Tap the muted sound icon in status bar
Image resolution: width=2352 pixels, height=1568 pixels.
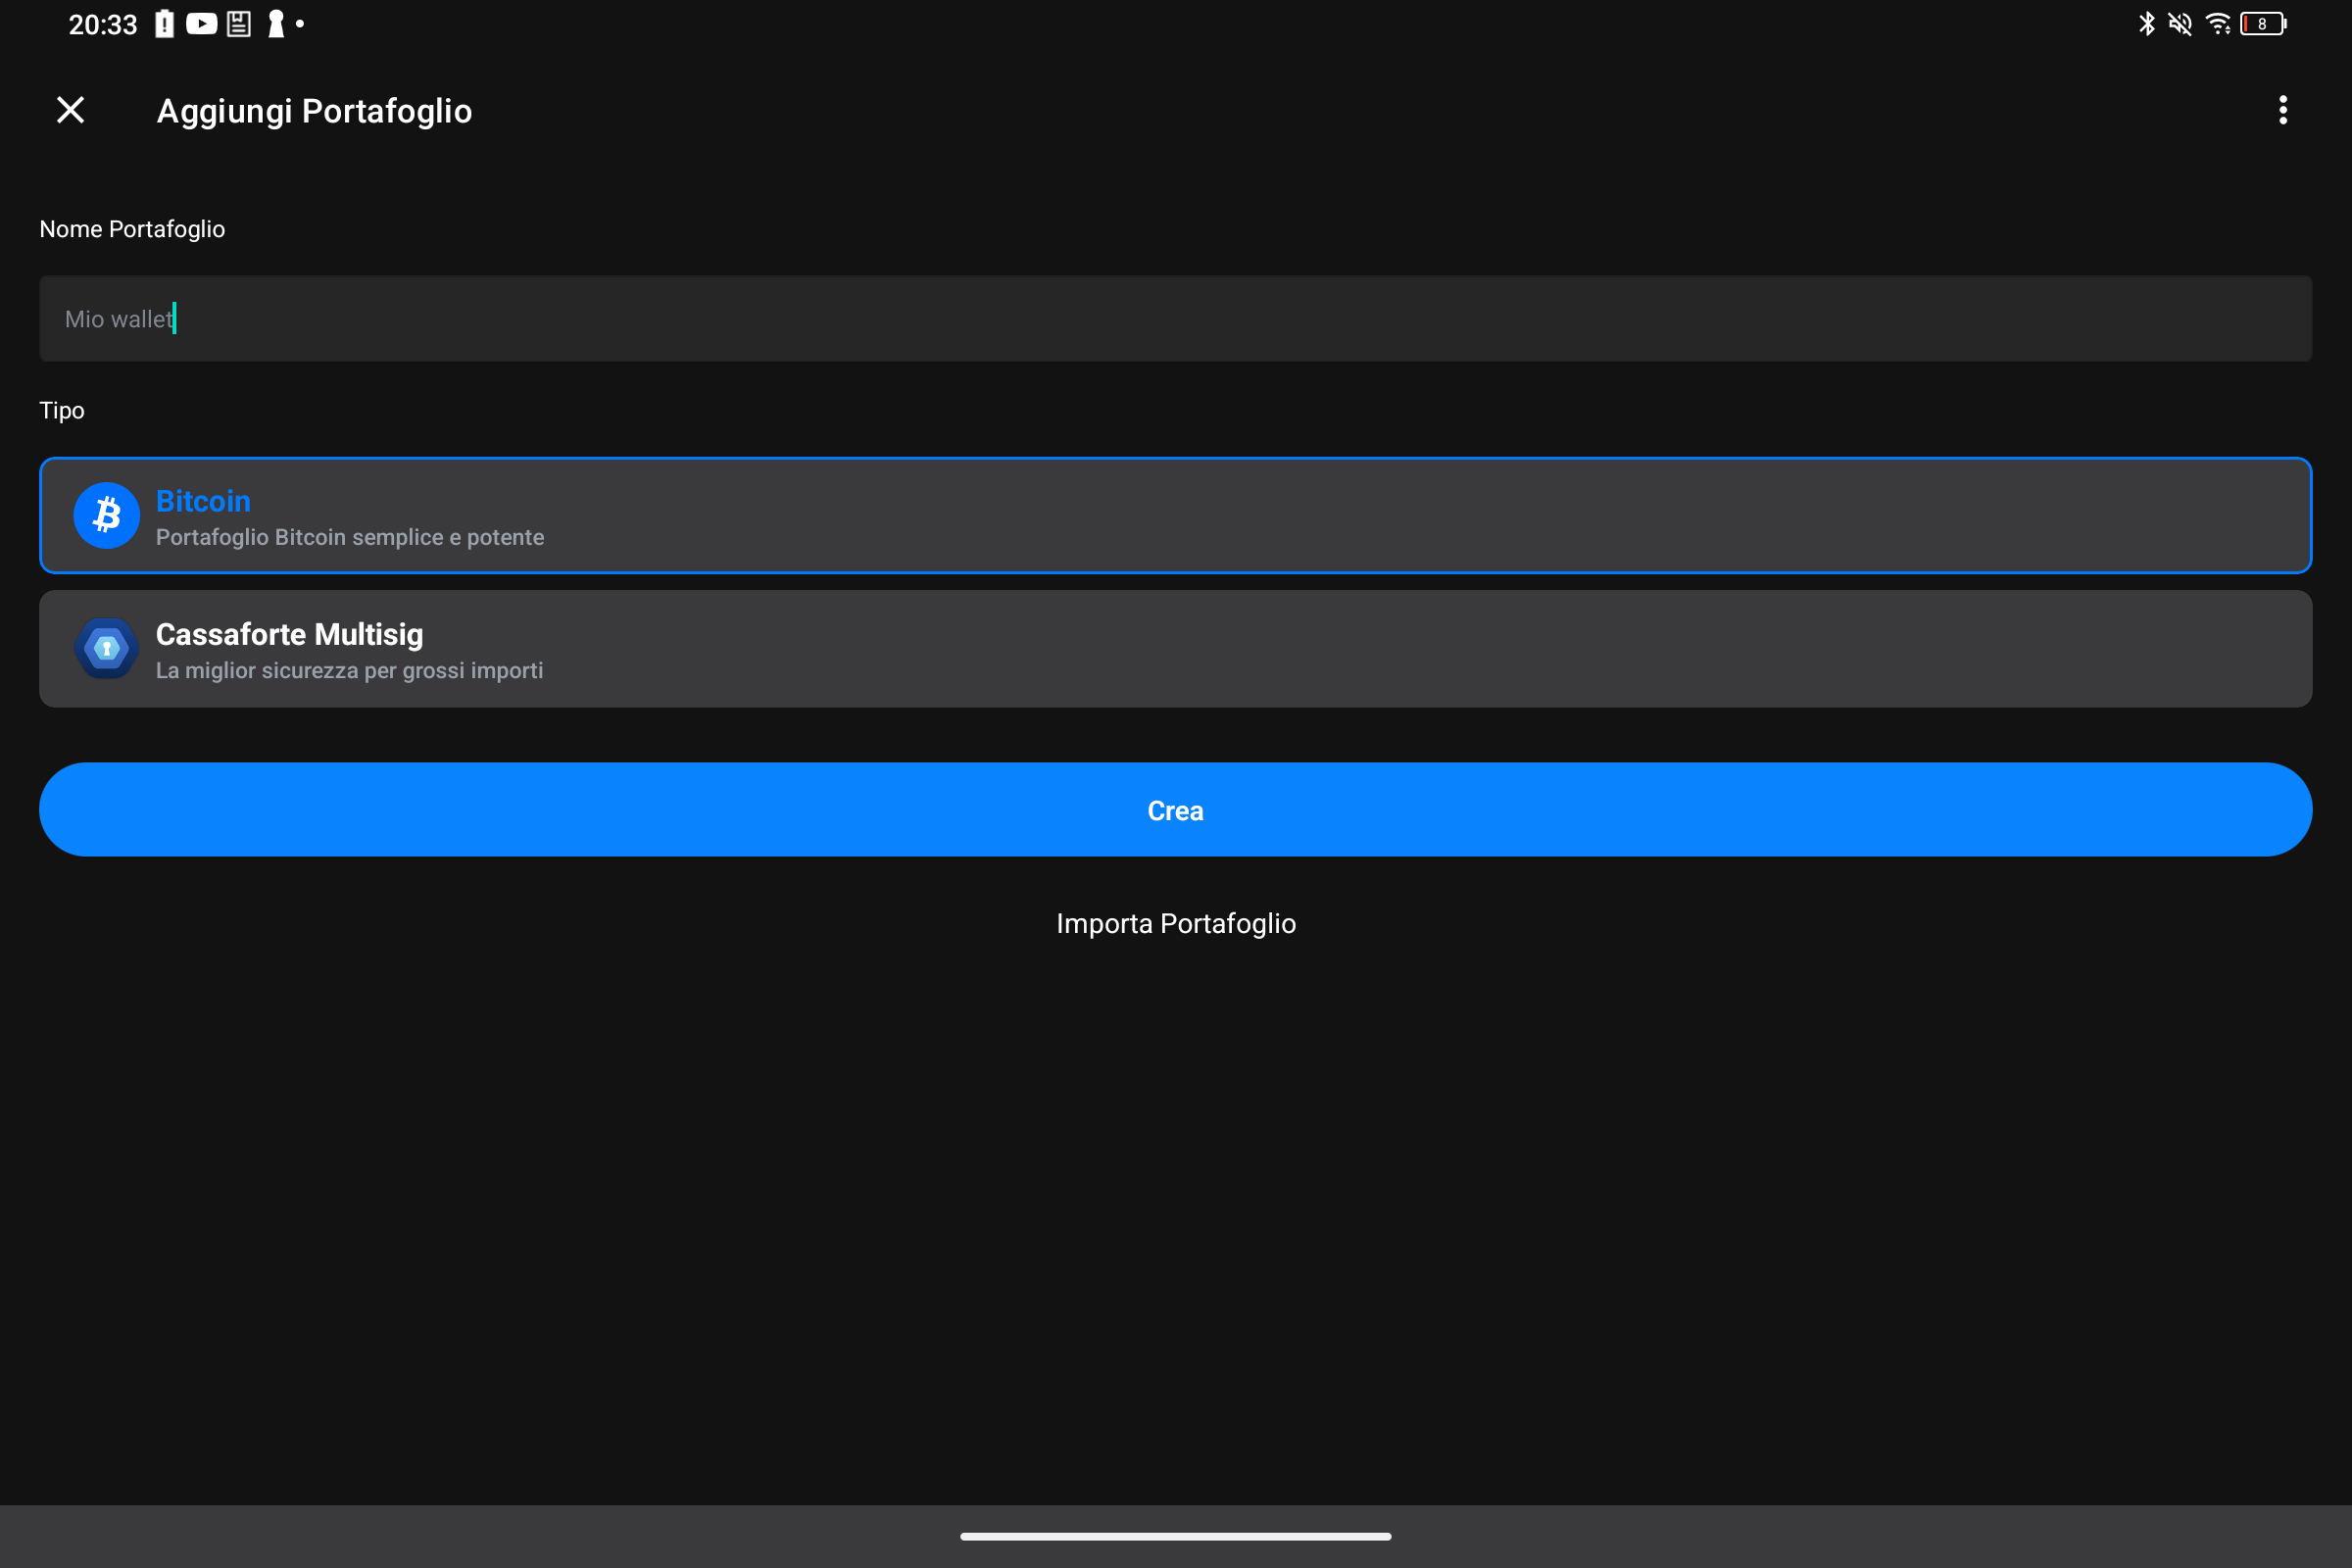[2180, 23]
